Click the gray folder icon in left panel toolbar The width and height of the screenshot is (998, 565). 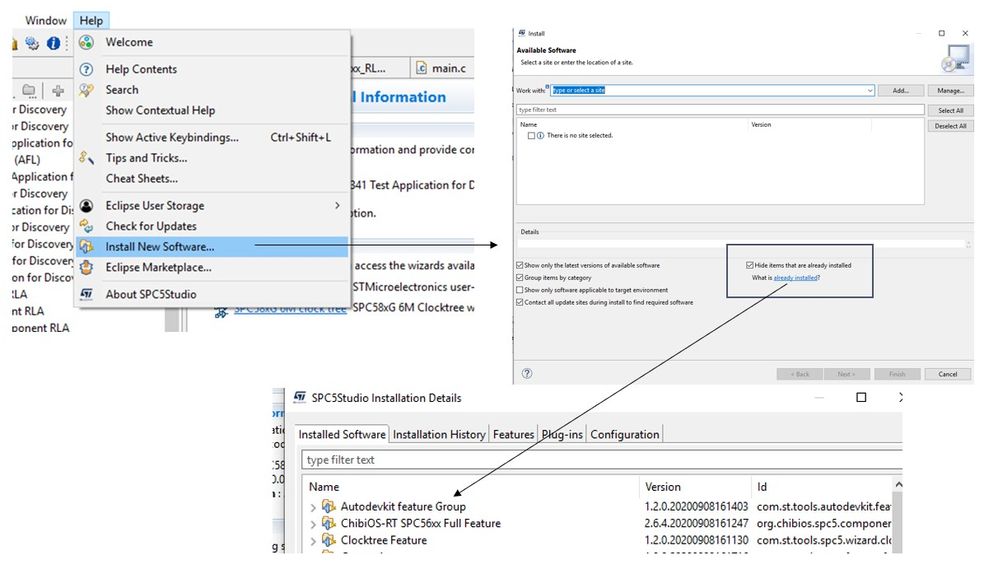pyautogui.click(x=29, y=90)
